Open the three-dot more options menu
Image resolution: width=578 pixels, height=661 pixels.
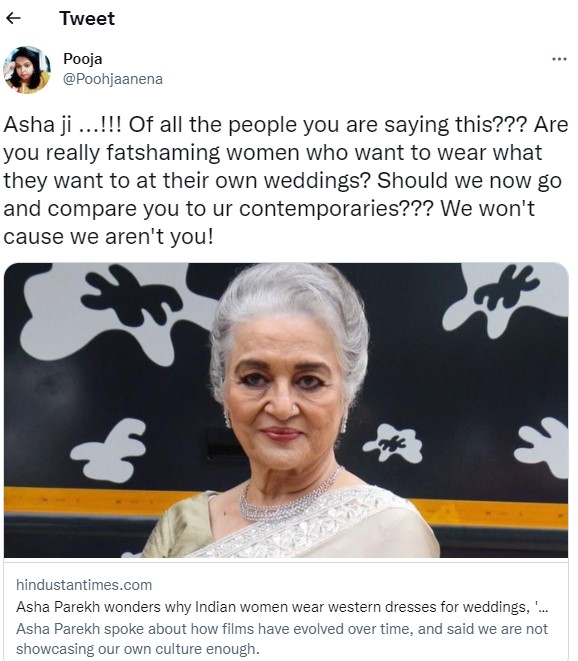pyautogui.click(x=559, y=59)
